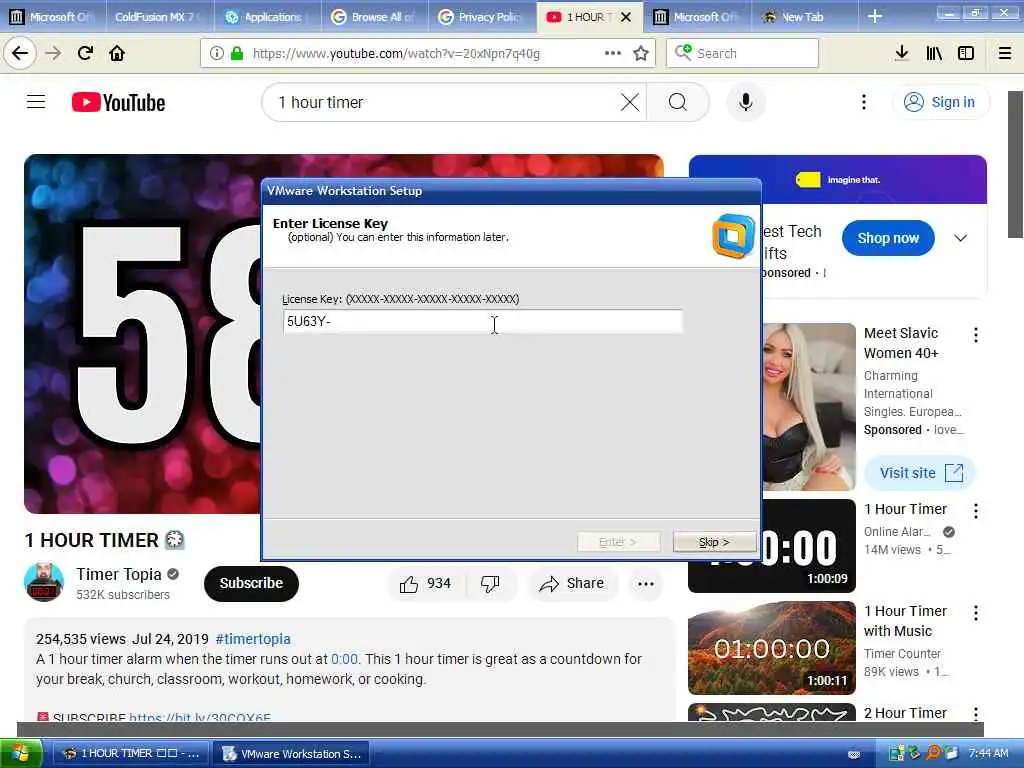1024x768 pixels.
Task: Click the 0:00 timestamp link in description
Action: [344, 659]
